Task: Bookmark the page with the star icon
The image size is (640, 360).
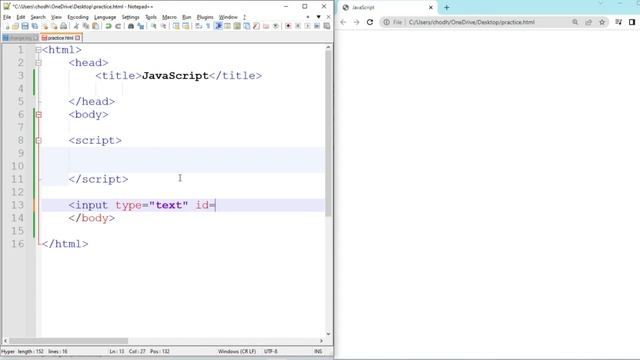Action: point(602,22)
